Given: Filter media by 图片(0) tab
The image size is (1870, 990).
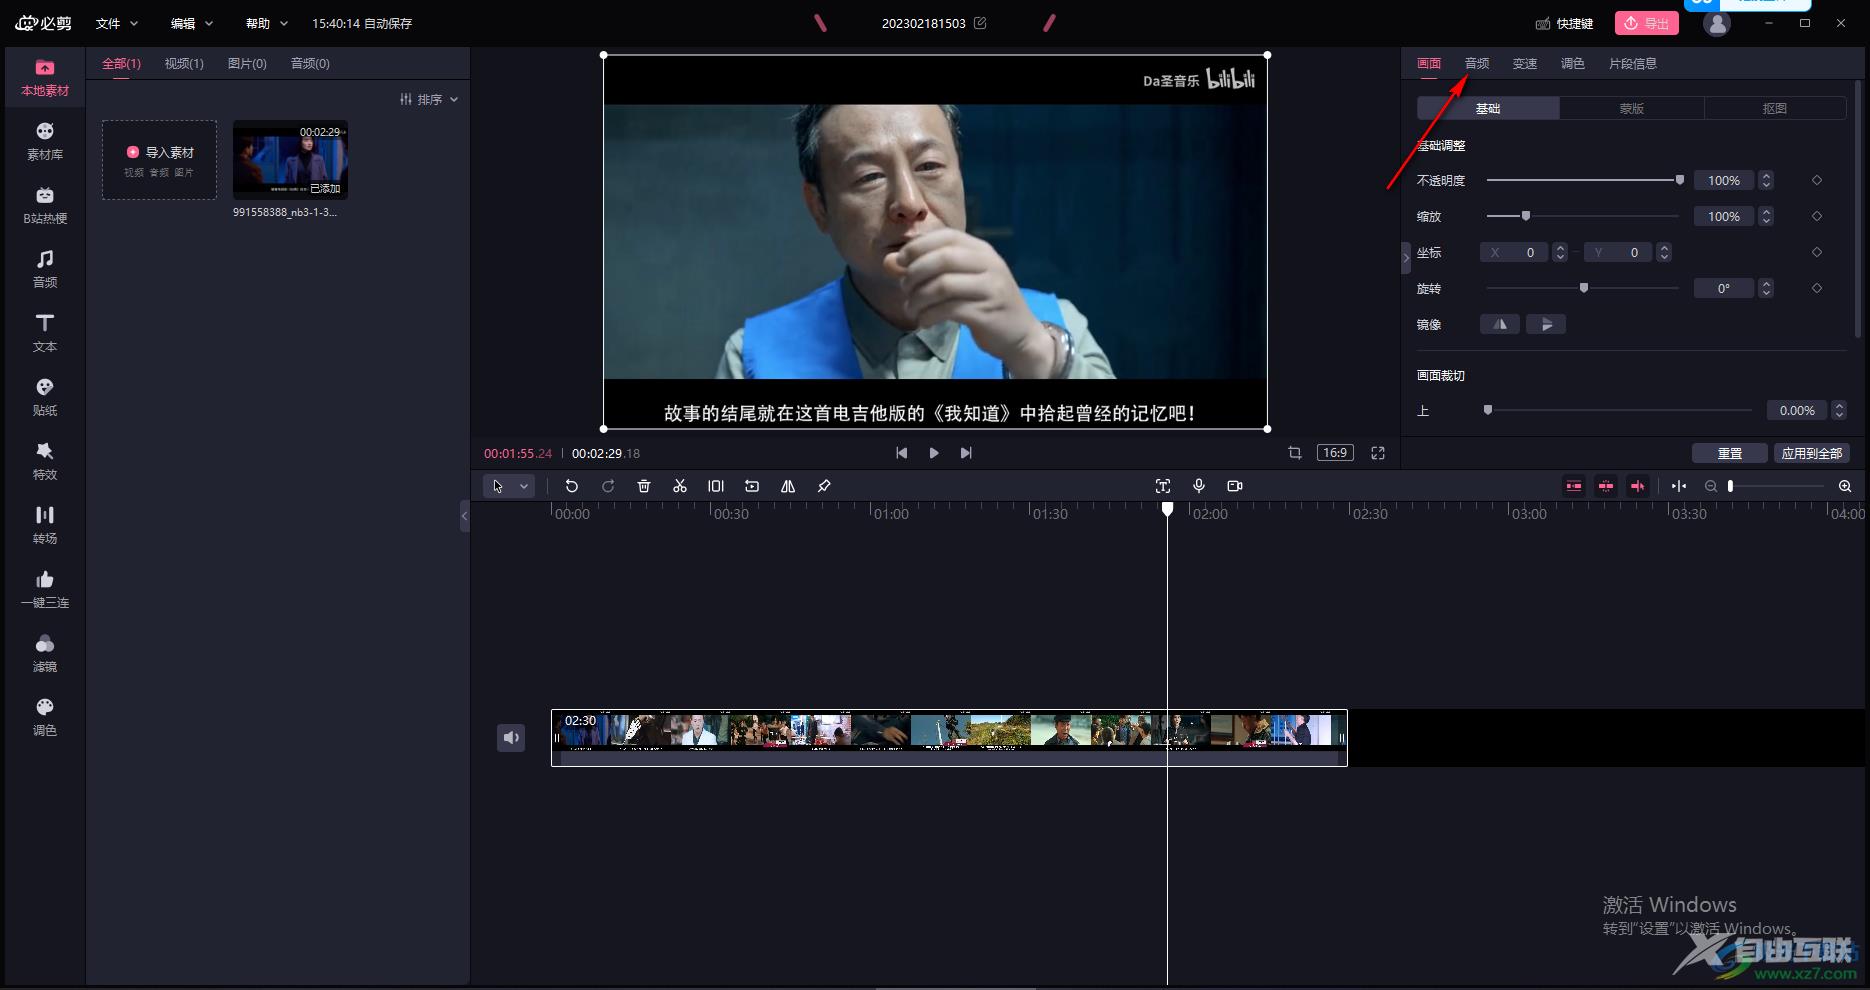Looking at the screenshot, I should pyautogui.click(x=247, y=63).
